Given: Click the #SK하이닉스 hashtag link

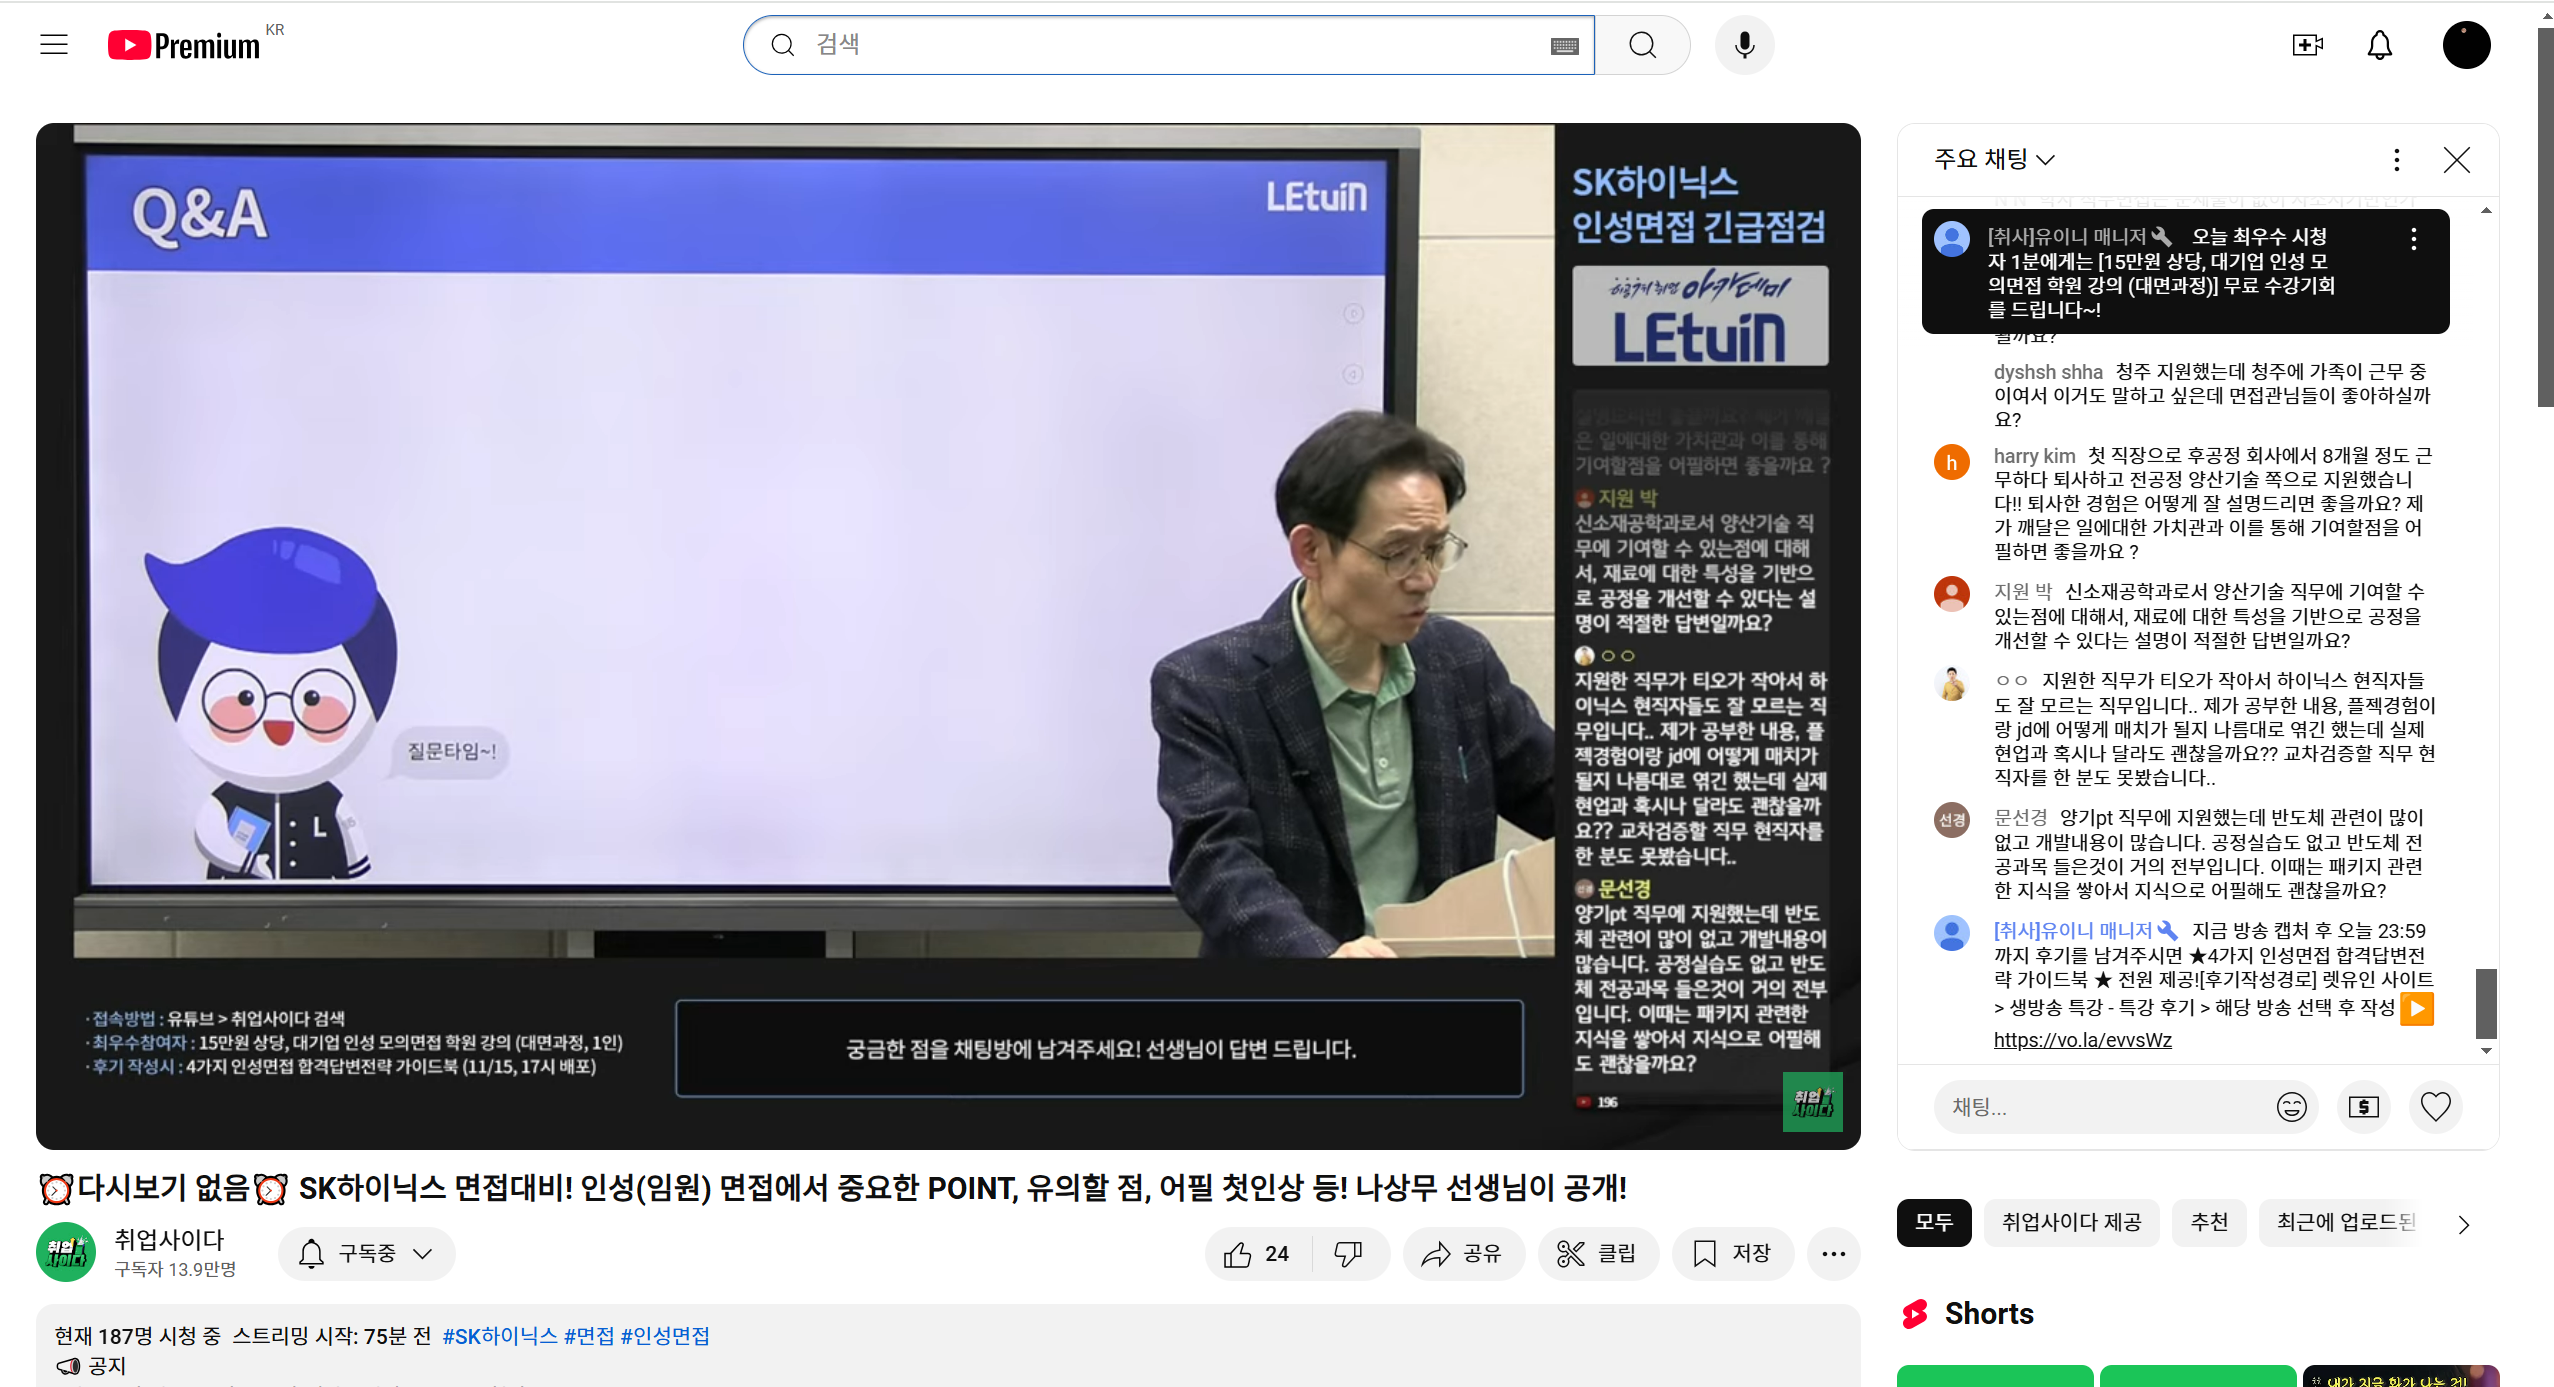Looking at the screenshot, I should tap(499, 1336).
